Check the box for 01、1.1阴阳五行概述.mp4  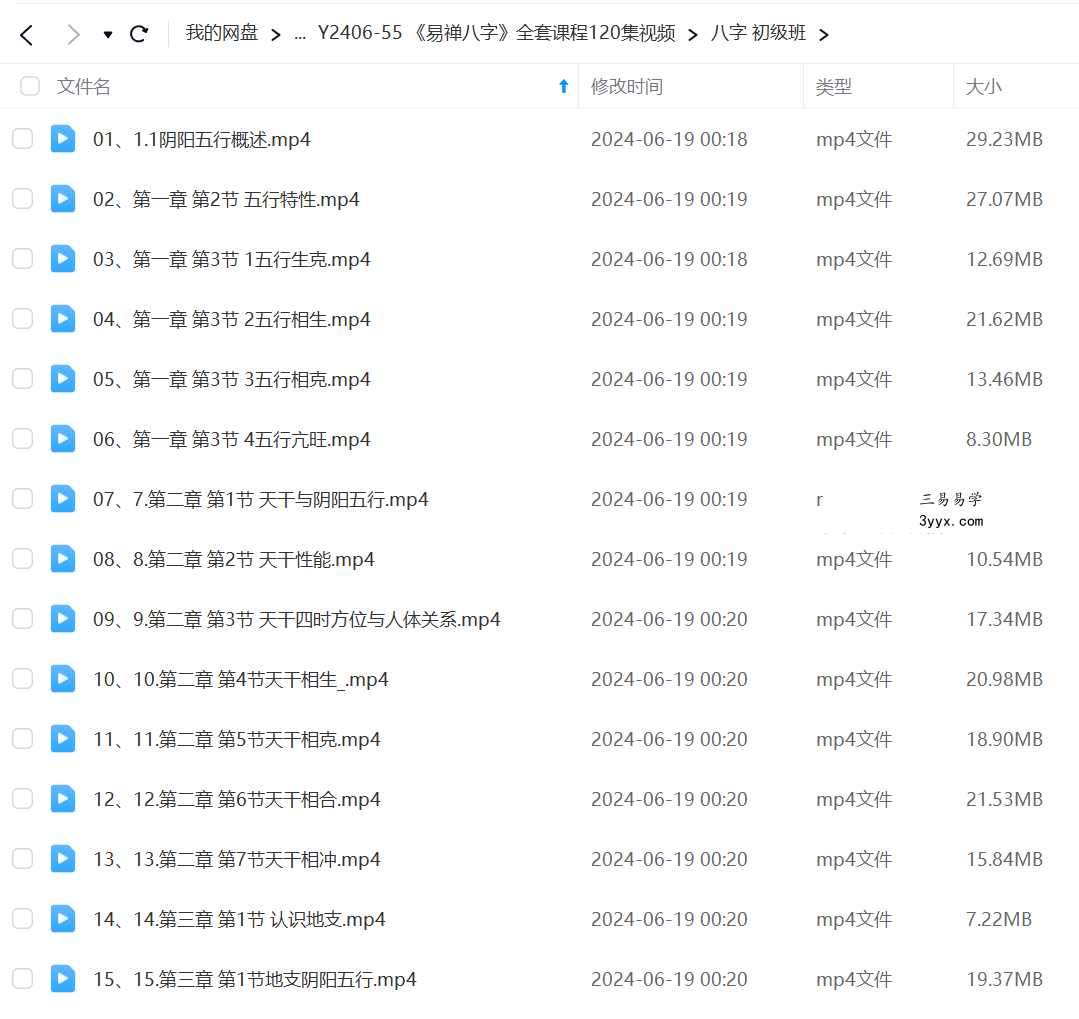(x=23, y=139)
